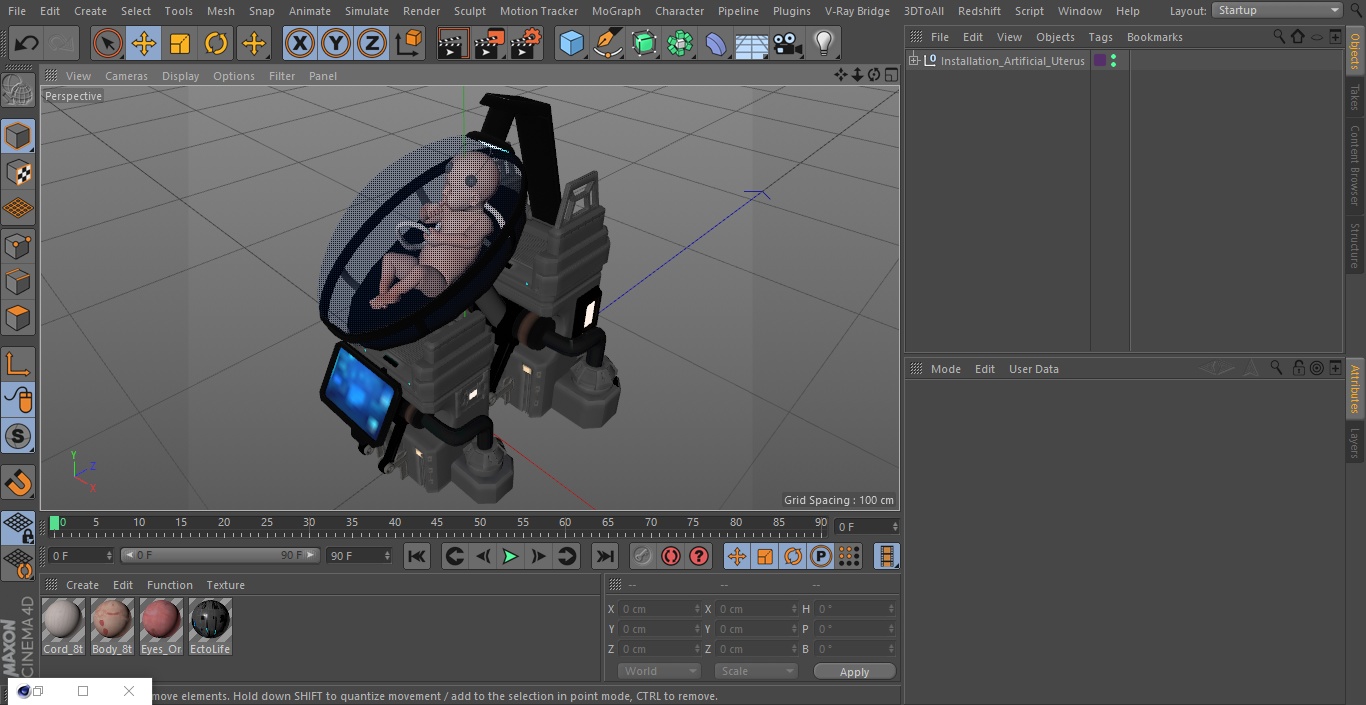The width and height of the screenshot is (1366, 705).
Task: Add a Cube primitive object
Action: (x=571, y=44)
